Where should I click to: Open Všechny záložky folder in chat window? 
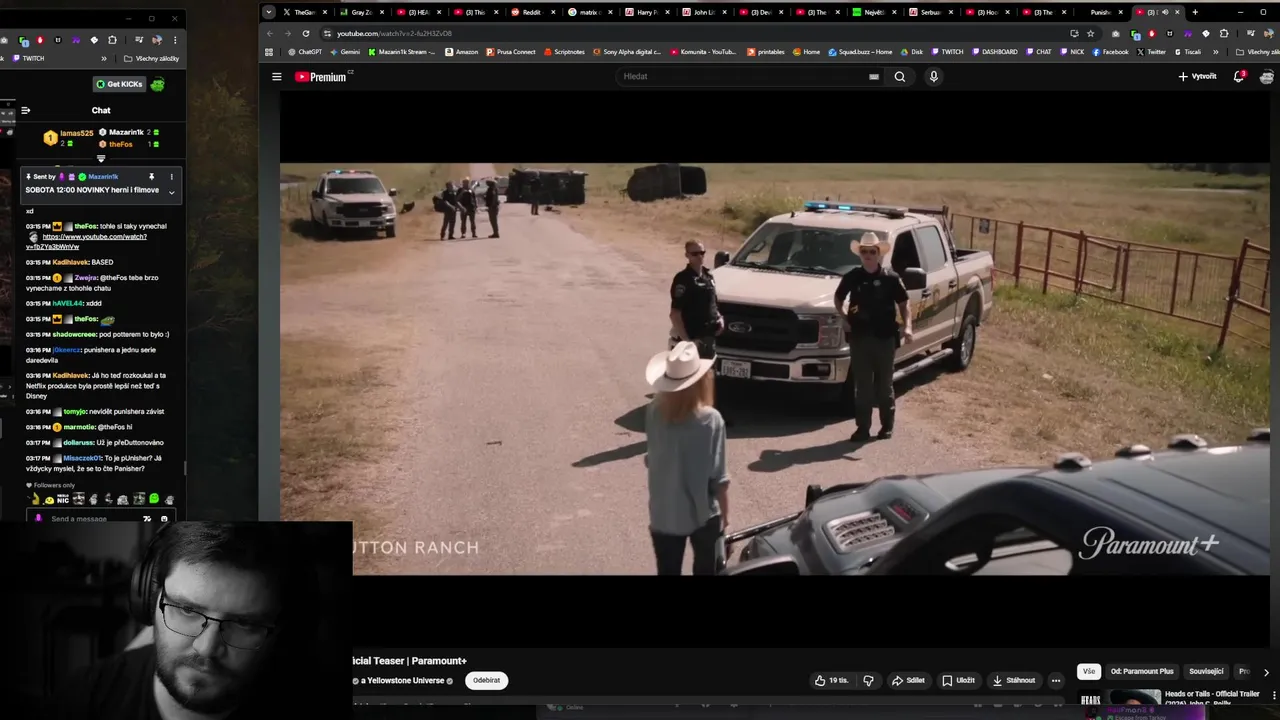coord(151,58)
